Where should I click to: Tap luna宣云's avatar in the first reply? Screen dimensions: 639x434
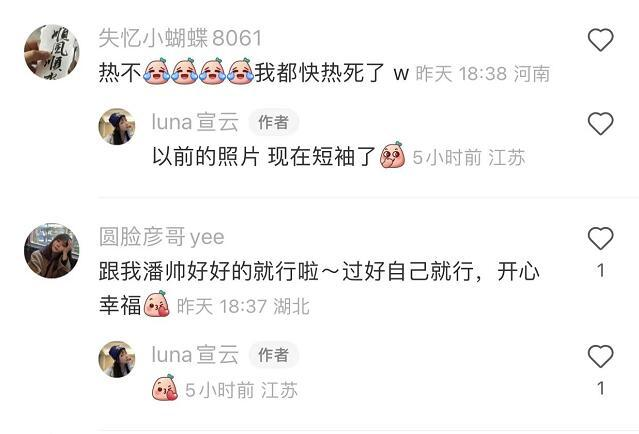[x=117, y=126]
